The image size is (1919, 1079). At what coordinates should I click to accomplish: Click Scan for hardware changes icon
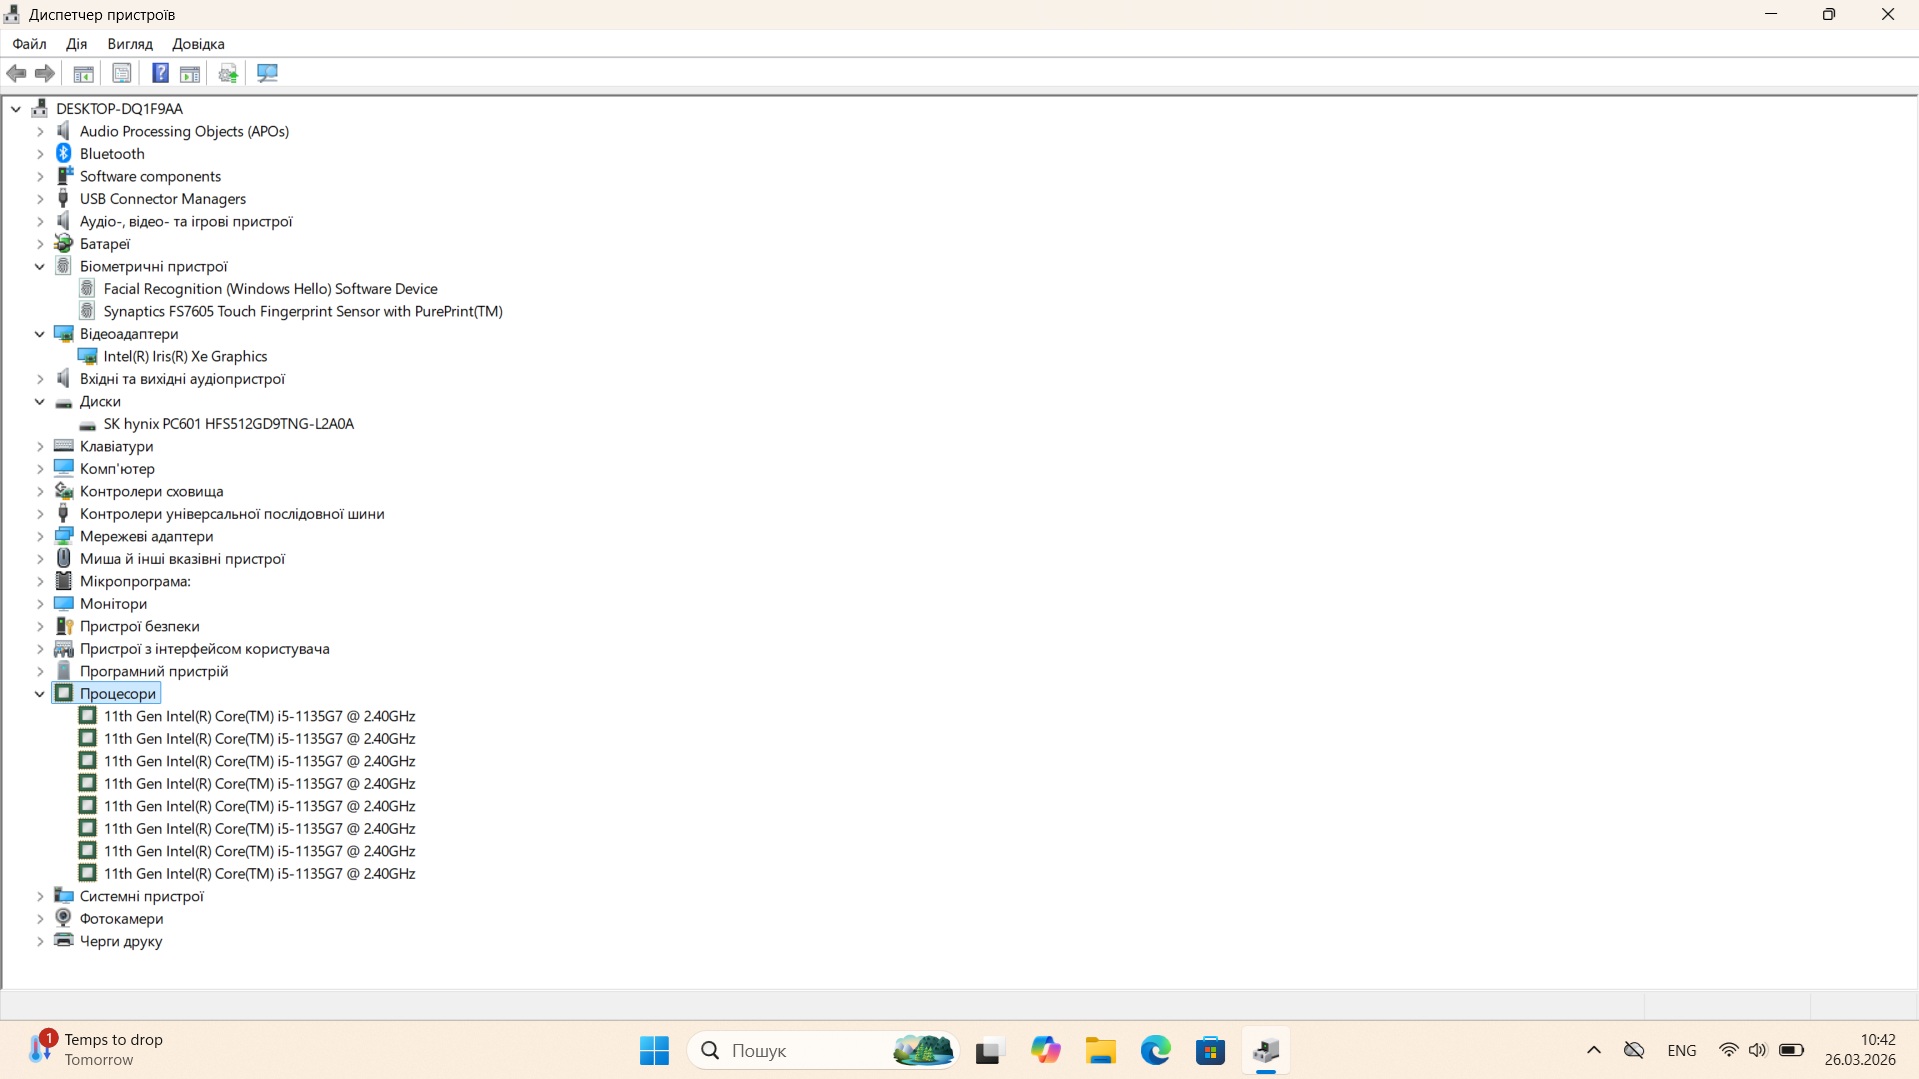[x=267, y=73]
